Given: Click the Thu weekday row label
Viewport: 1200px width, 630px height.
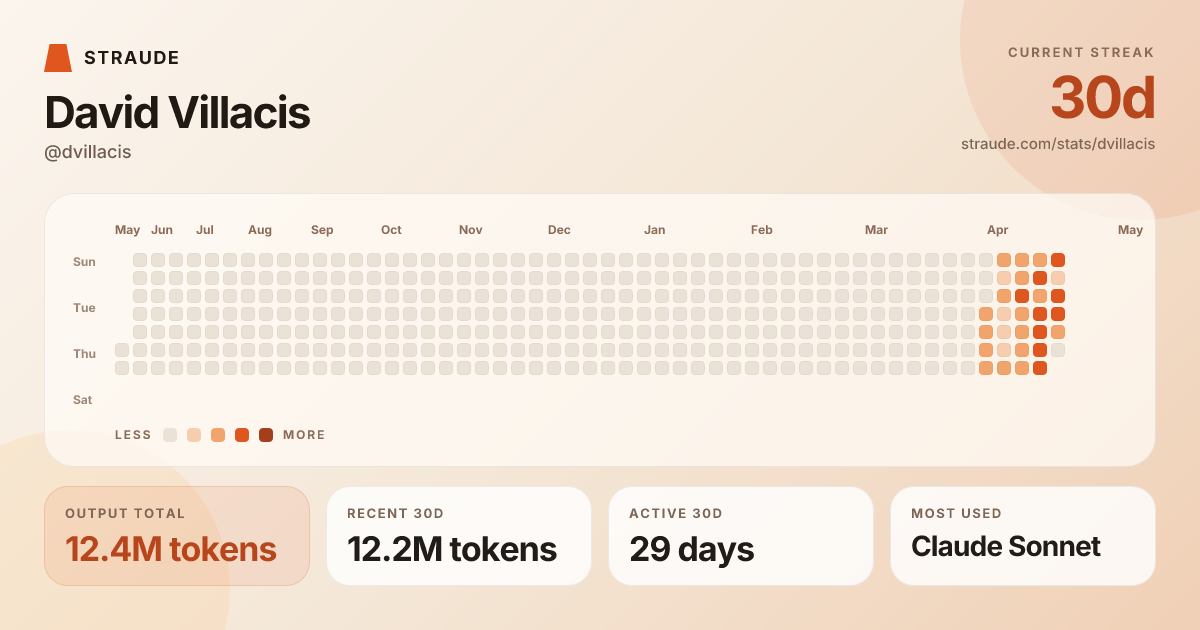Looking at the screenshot, I should (x=84, y=354).
